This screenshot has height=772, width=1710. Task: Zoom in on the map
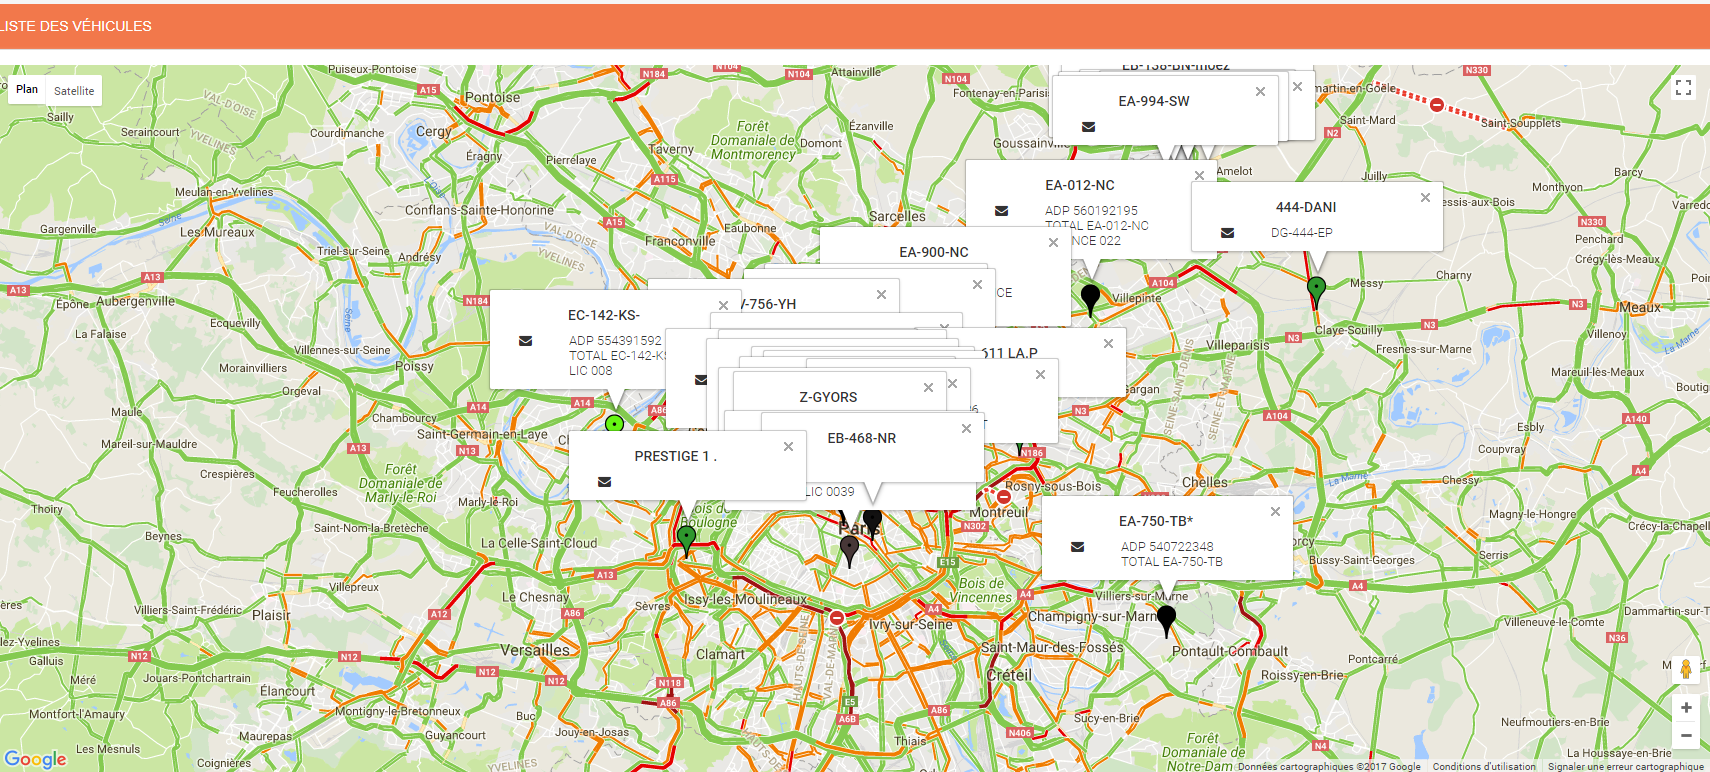(x=1686, y=708)
